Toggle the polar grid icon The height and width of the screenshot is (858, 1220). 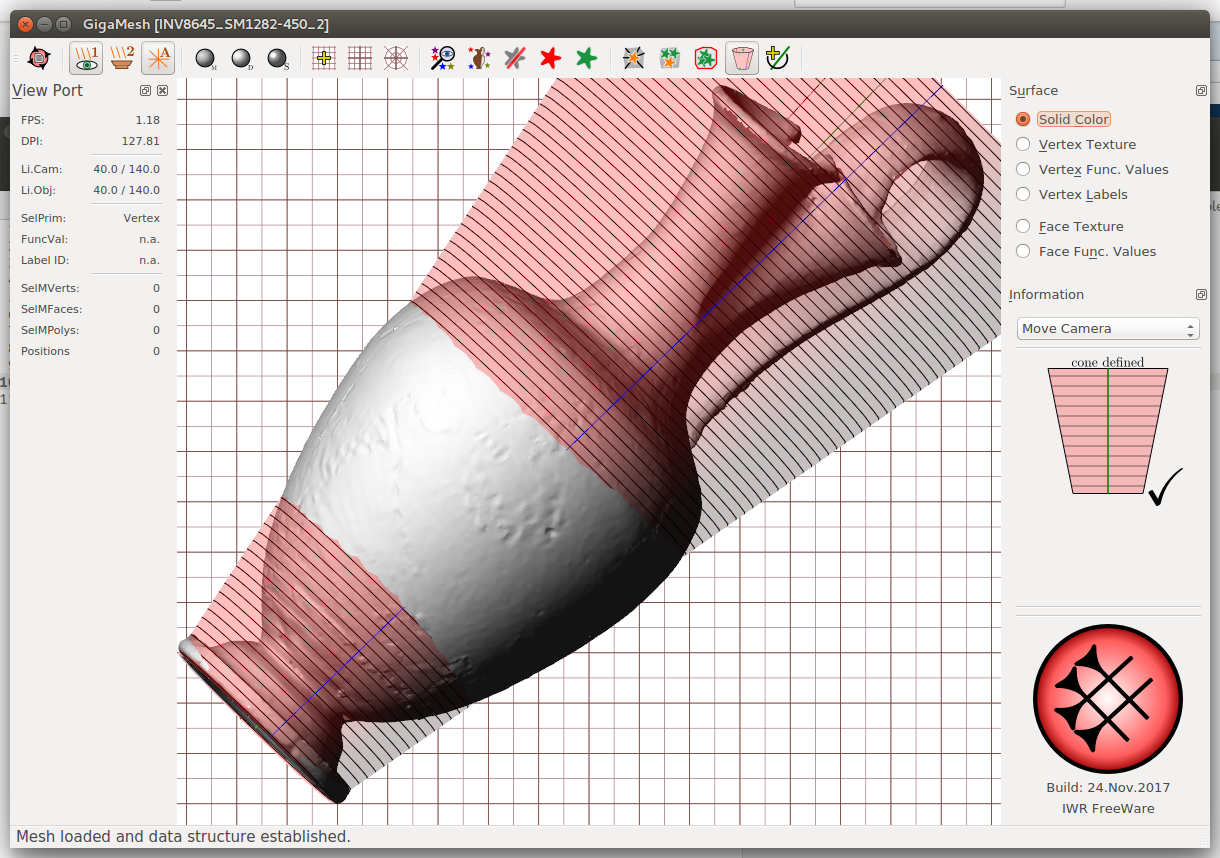point(396,59)
